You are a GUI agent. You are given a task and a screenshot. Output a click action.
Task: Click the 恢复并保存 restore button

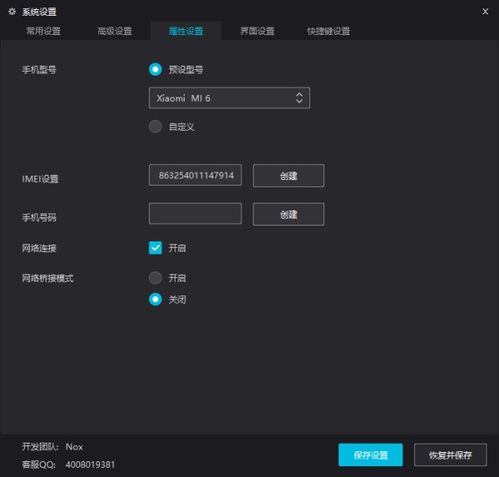pos(450,455)
